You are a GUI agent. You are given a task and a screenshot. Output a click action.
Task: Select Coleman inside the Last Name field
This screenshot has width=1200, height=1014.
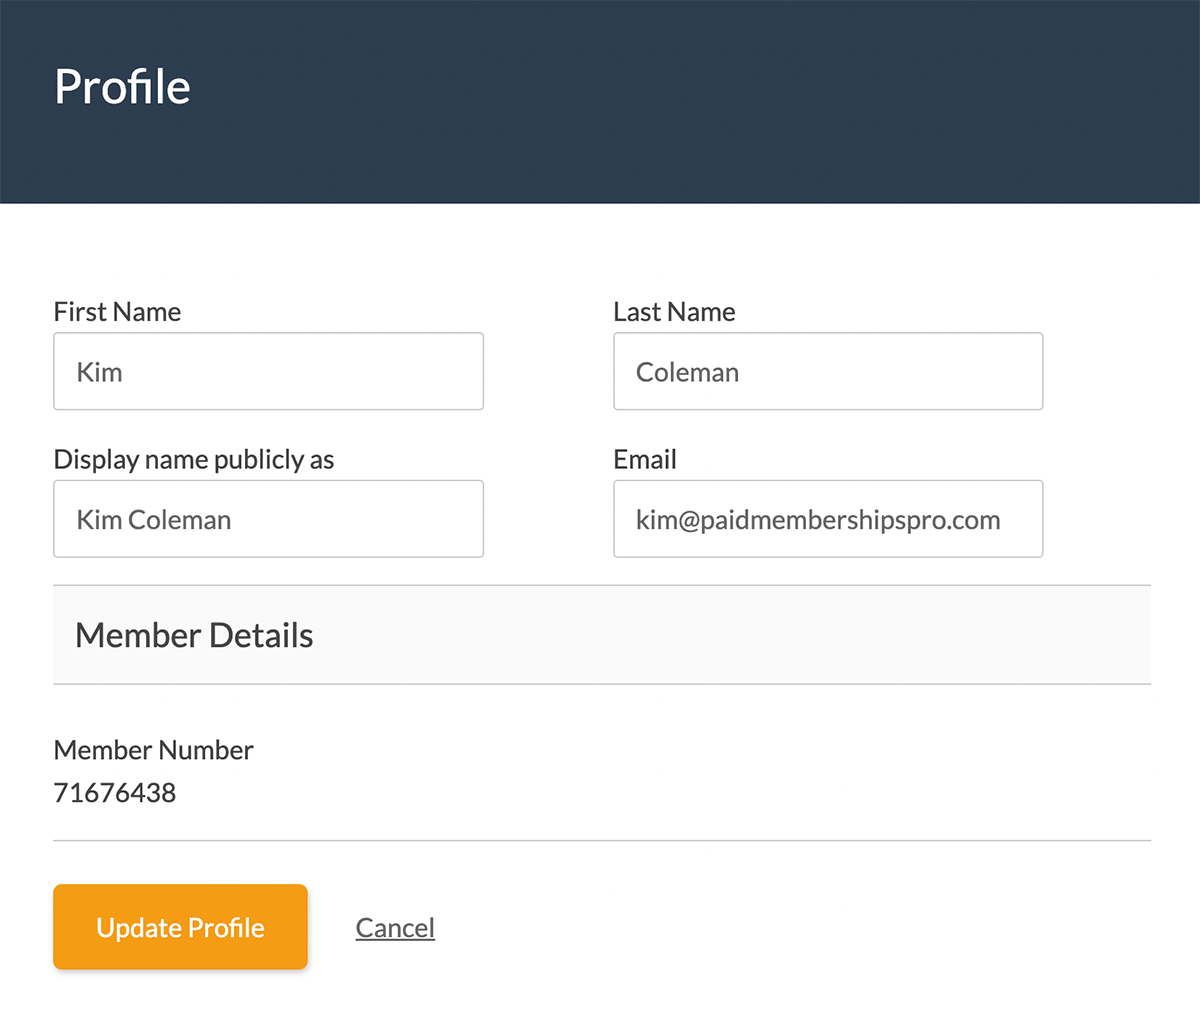pos(687,371)
